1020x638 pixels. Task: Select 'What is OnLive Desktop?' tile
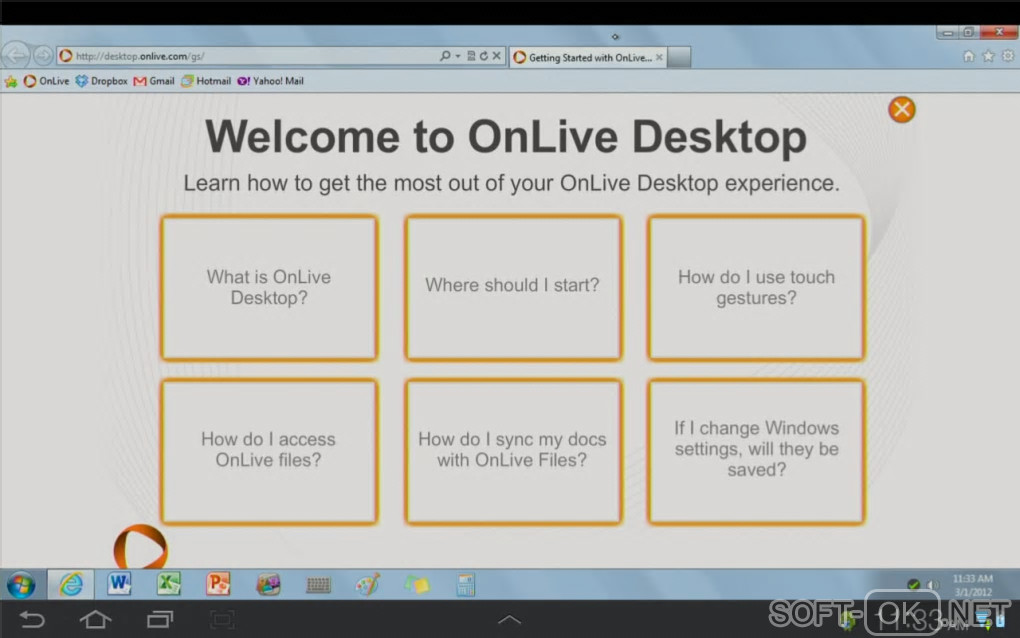[269, 287]
